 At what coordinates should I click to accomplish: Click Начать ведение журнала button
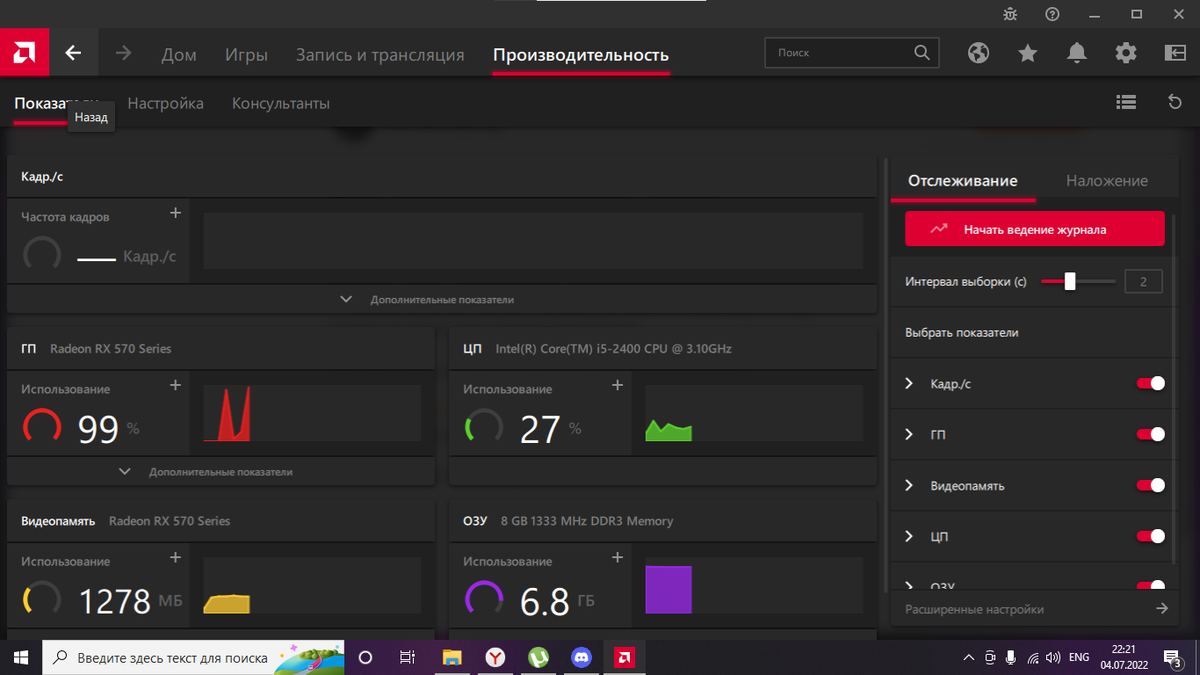click(1035, 229)
